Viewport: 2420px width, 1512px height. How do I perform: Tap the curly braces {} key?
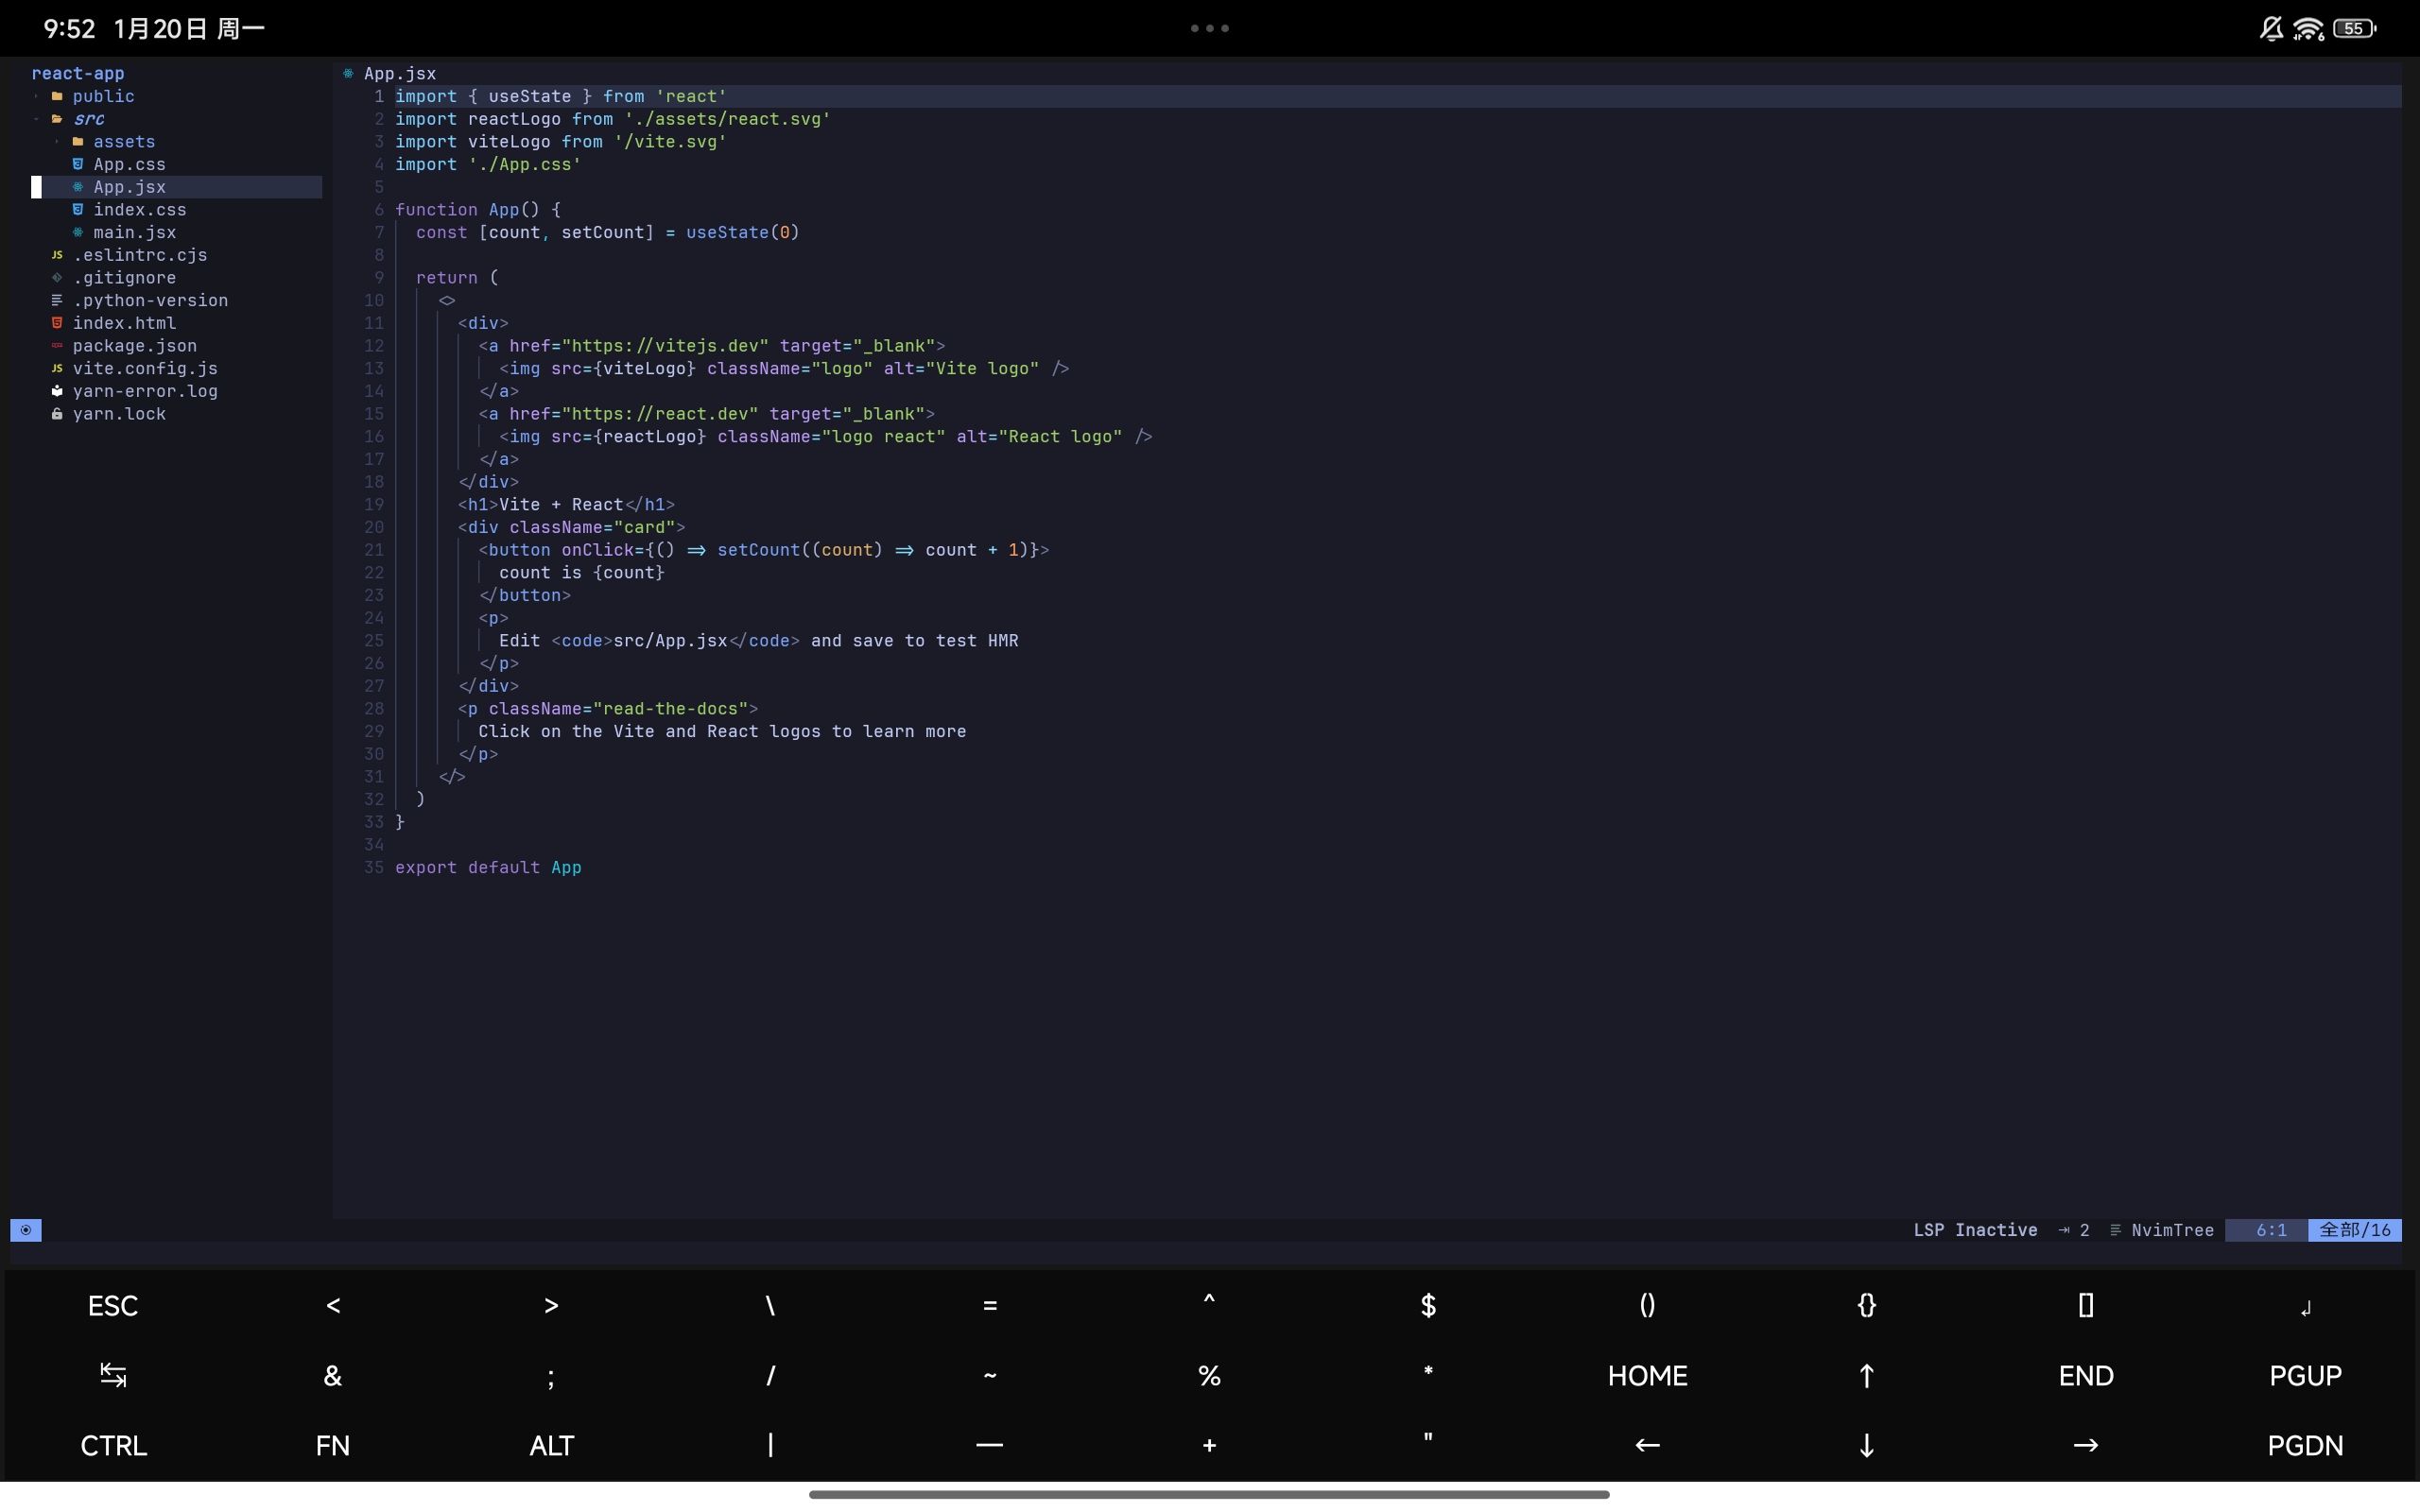(x=1866, y=1305)
